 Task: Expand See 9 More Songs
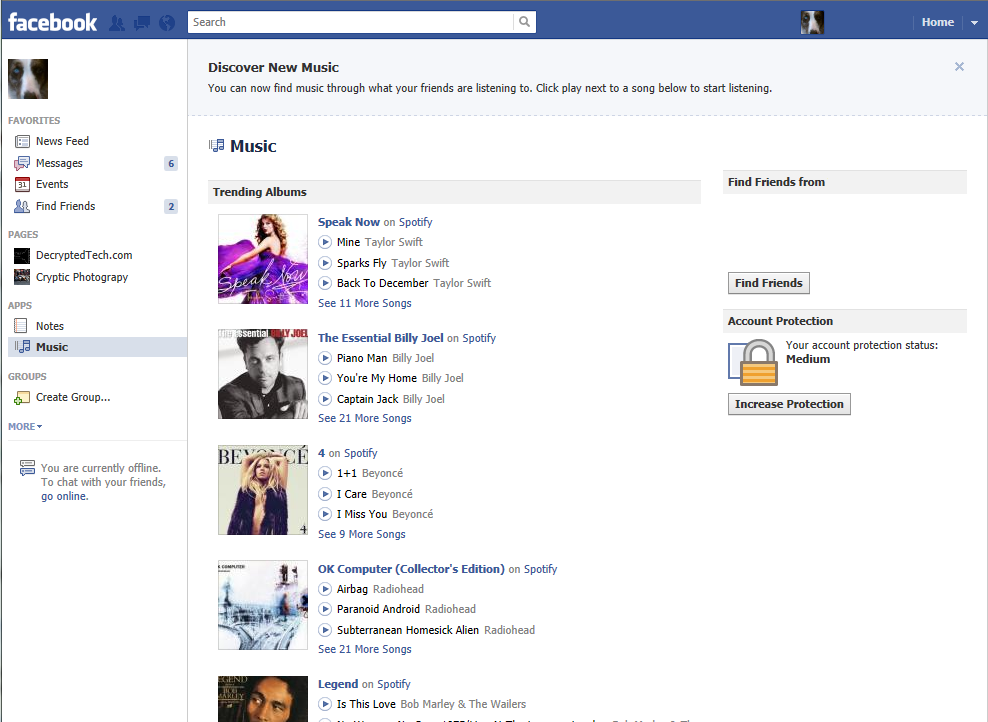362,534
